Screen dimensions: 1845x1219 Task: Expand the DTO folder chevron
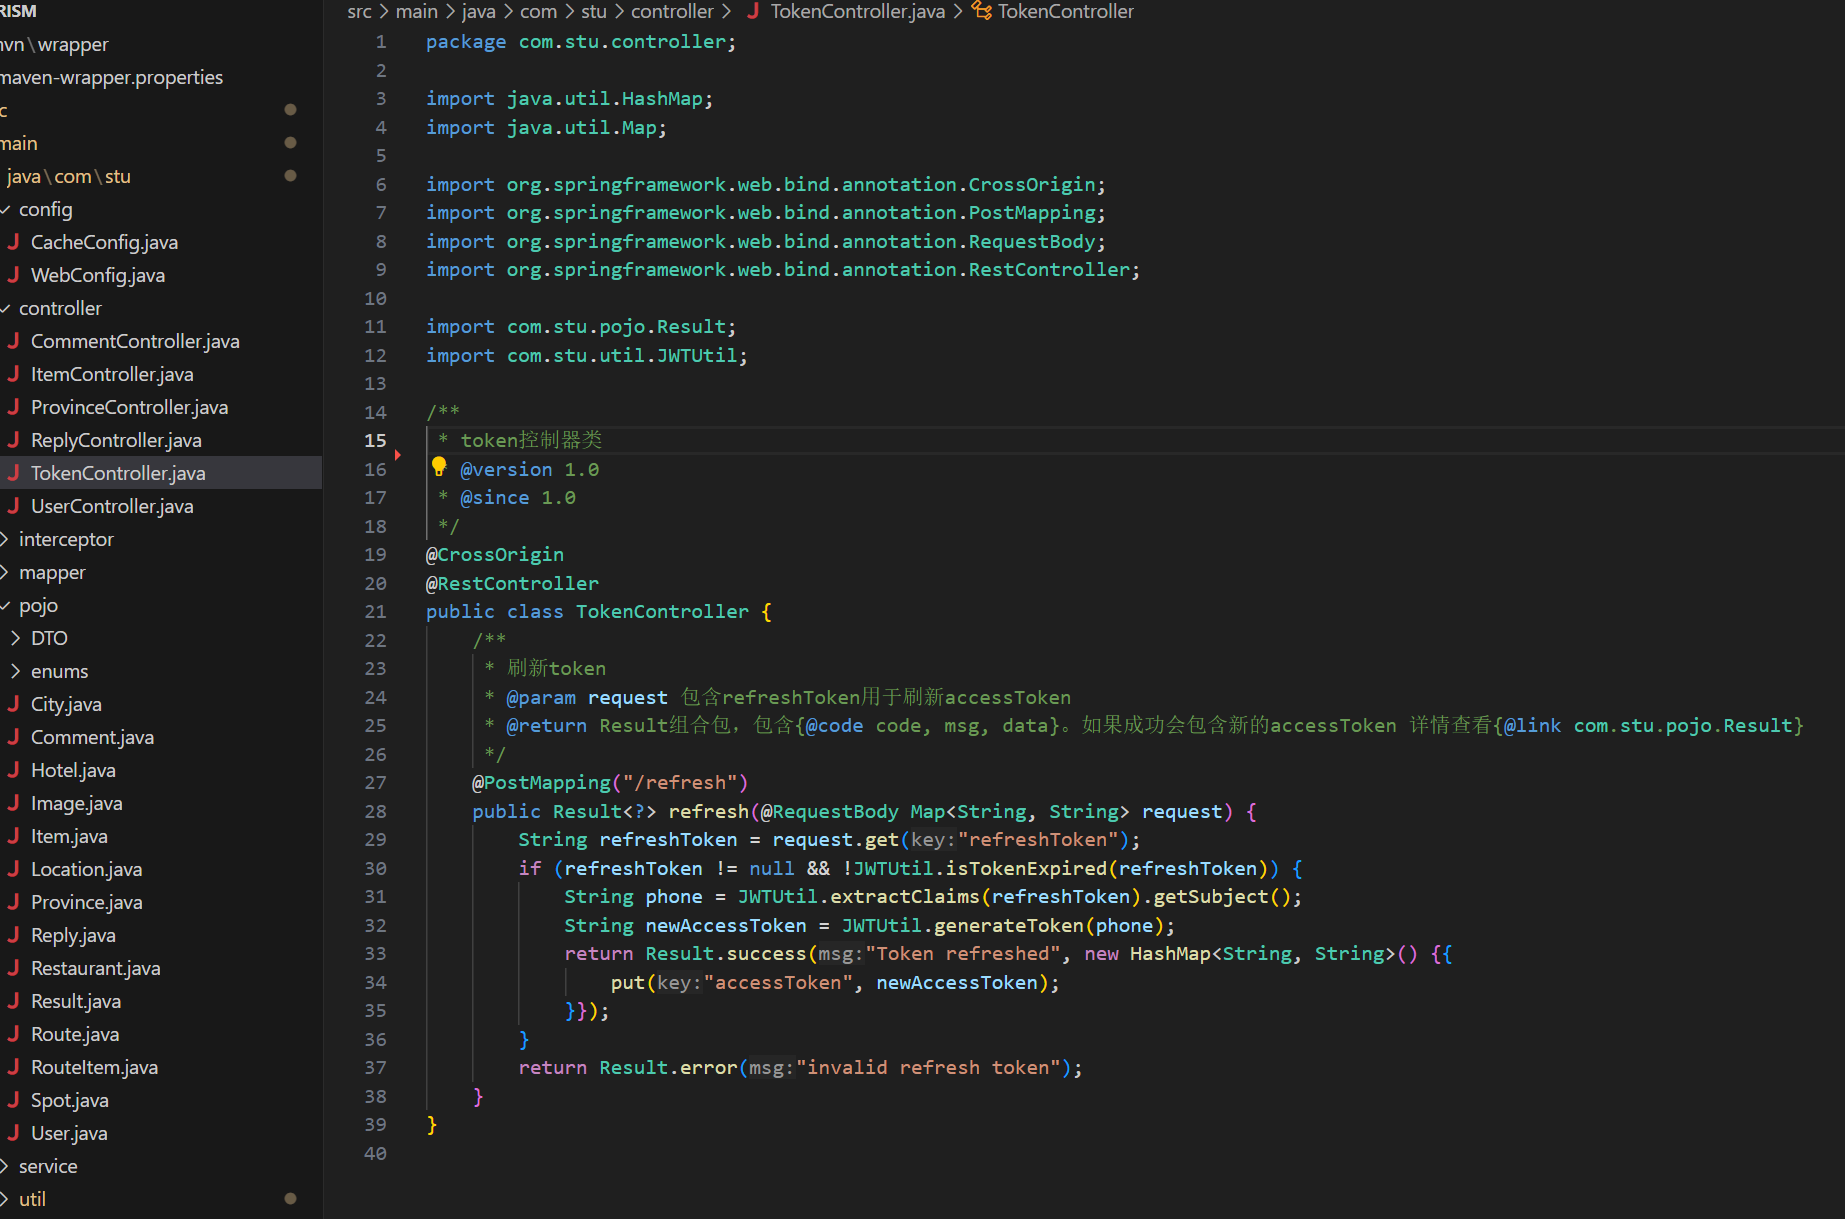click(x=16, y=638)
